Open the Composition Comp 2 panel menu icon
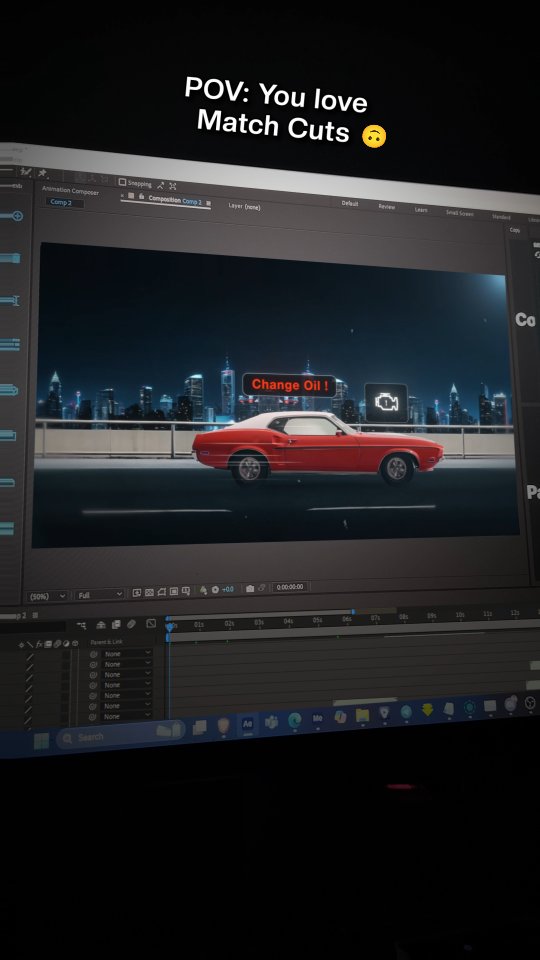Screen dimensions: 540x960 click(x=209, y=203)
